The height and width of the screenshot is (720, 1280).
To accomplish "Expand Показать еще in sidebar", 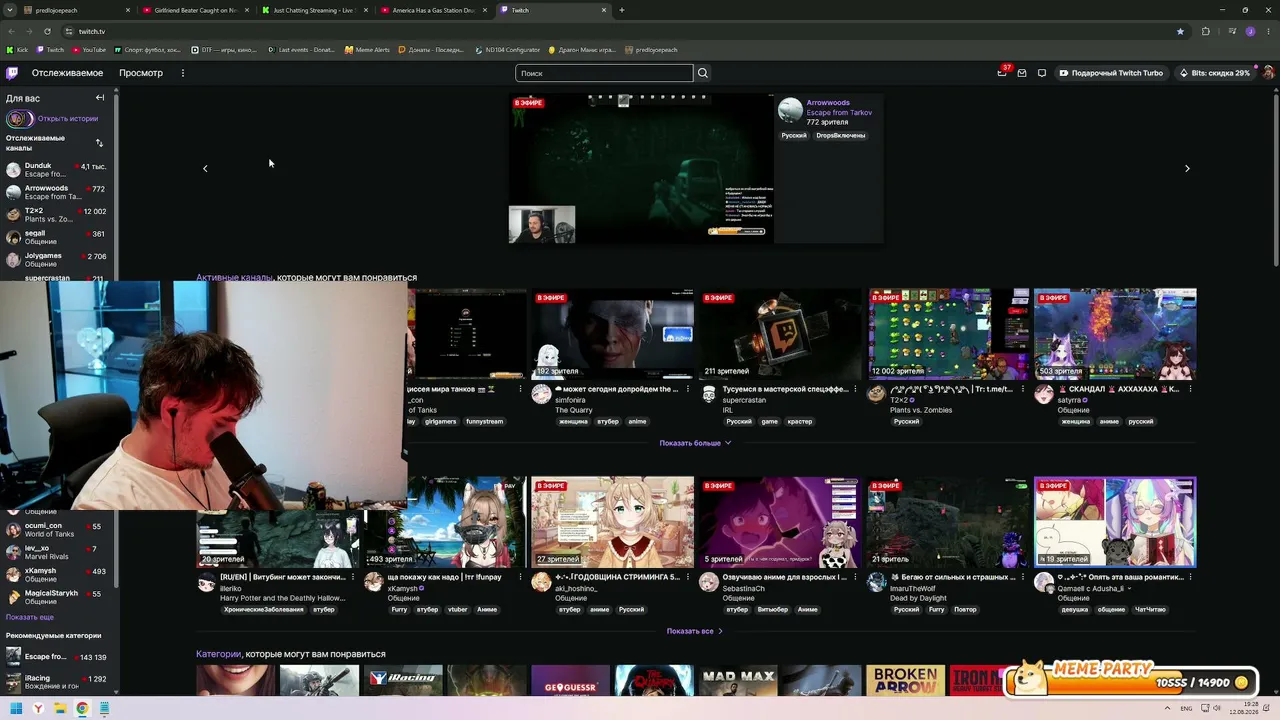I will point(30,617).
